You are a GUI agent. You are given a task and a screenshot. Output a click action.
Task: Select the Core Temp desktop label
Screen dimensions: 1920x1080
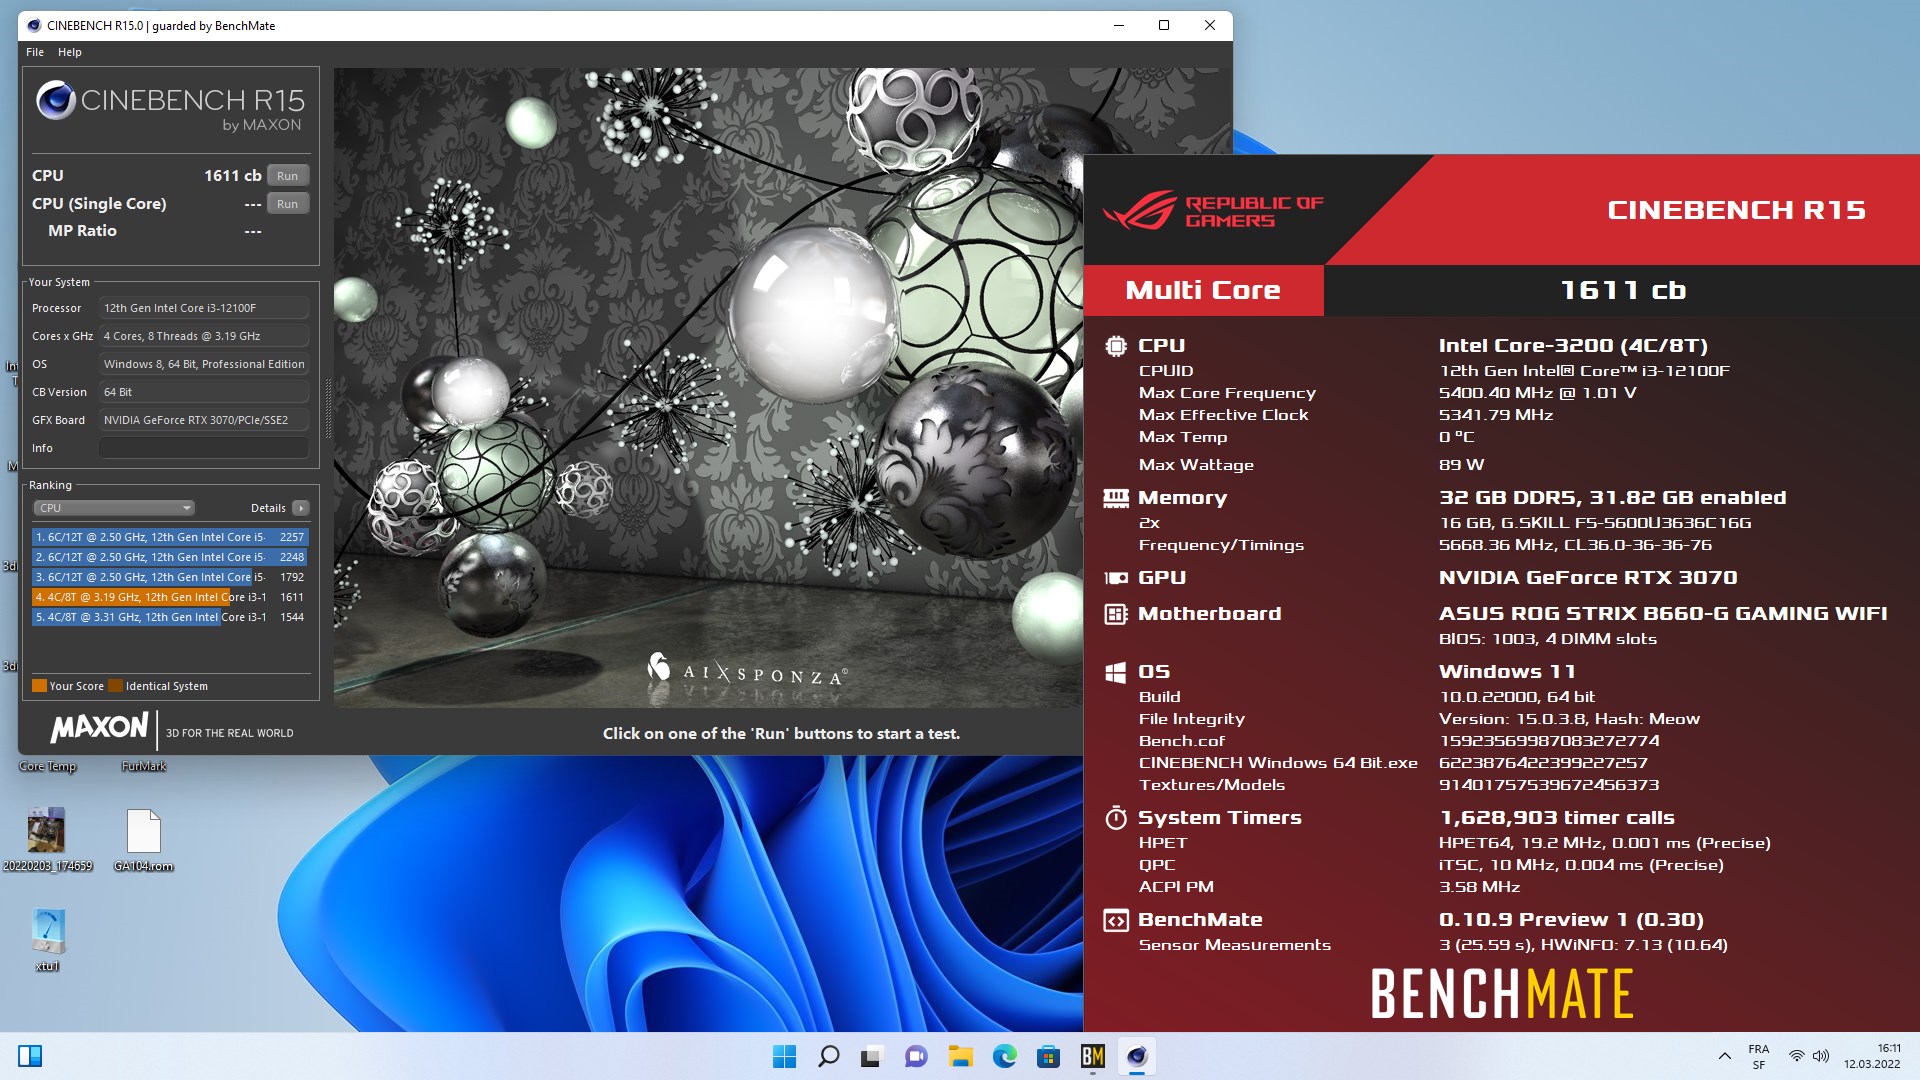[47, 766]
